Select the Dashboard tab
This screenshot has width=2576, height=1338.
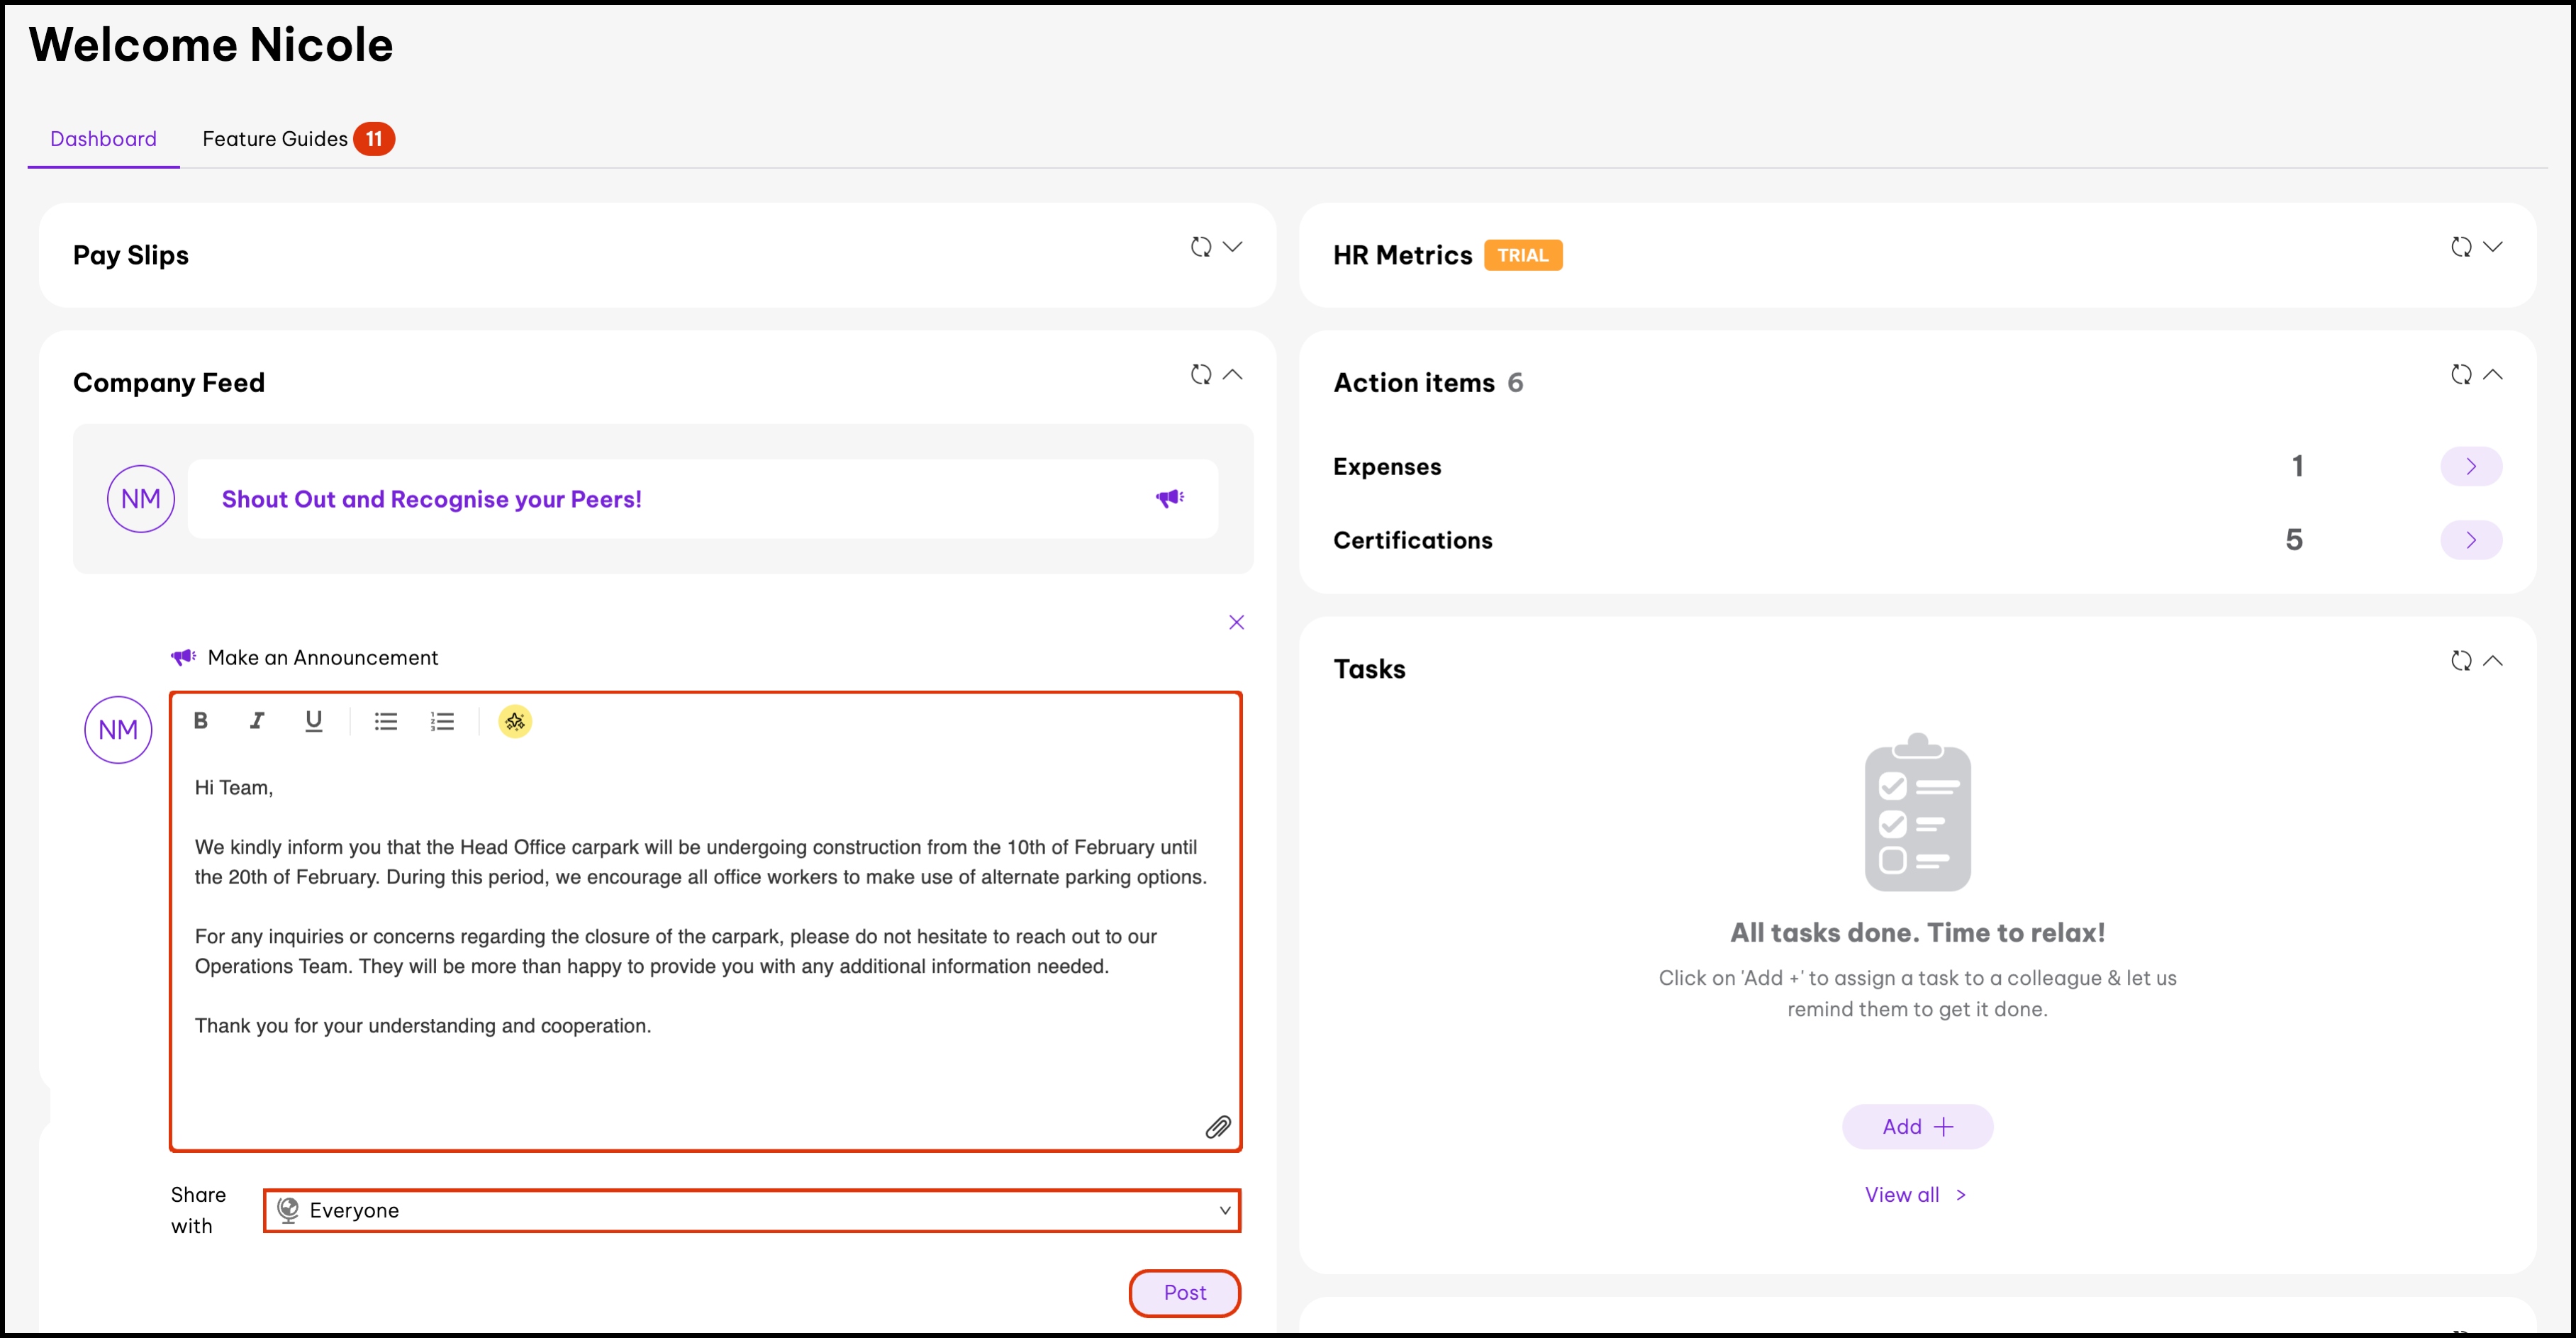(103, 139)
